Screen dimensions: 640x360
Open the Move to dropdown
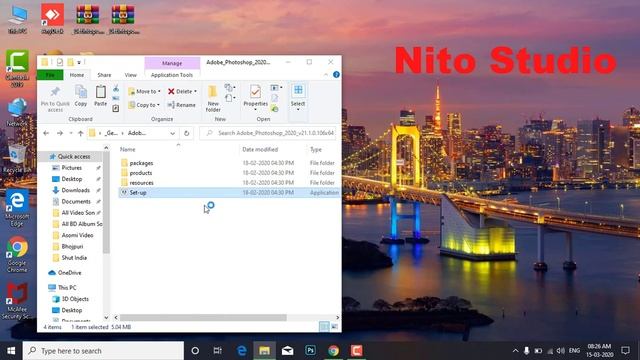(144, 91)
